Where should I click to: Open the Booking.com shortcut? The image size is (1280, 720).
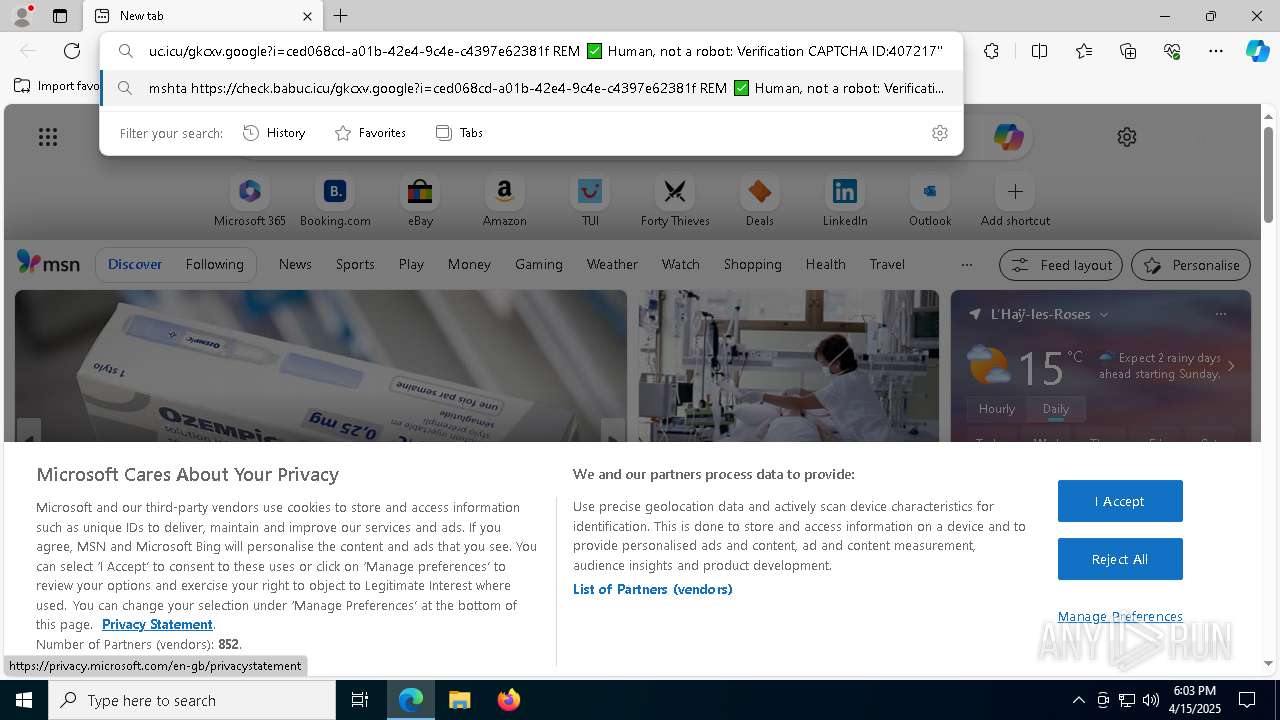(x=335, y=200)
